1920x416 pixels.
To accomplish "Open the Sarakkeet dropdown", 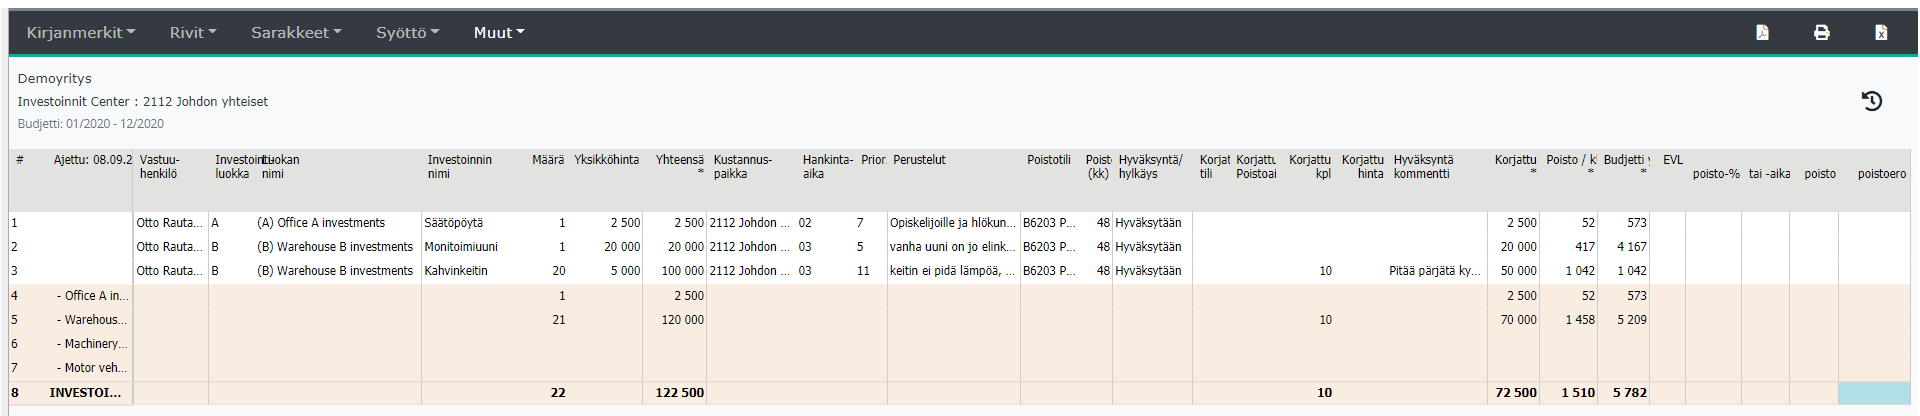I will pos(295,33).
